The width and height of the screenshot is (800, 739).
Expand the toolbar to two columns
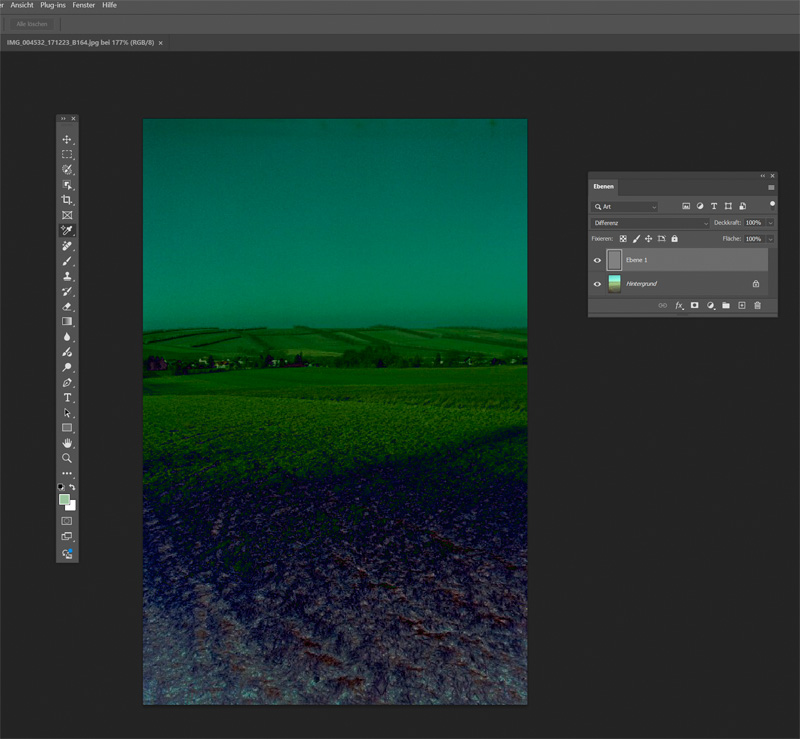(x=63, y=118)
